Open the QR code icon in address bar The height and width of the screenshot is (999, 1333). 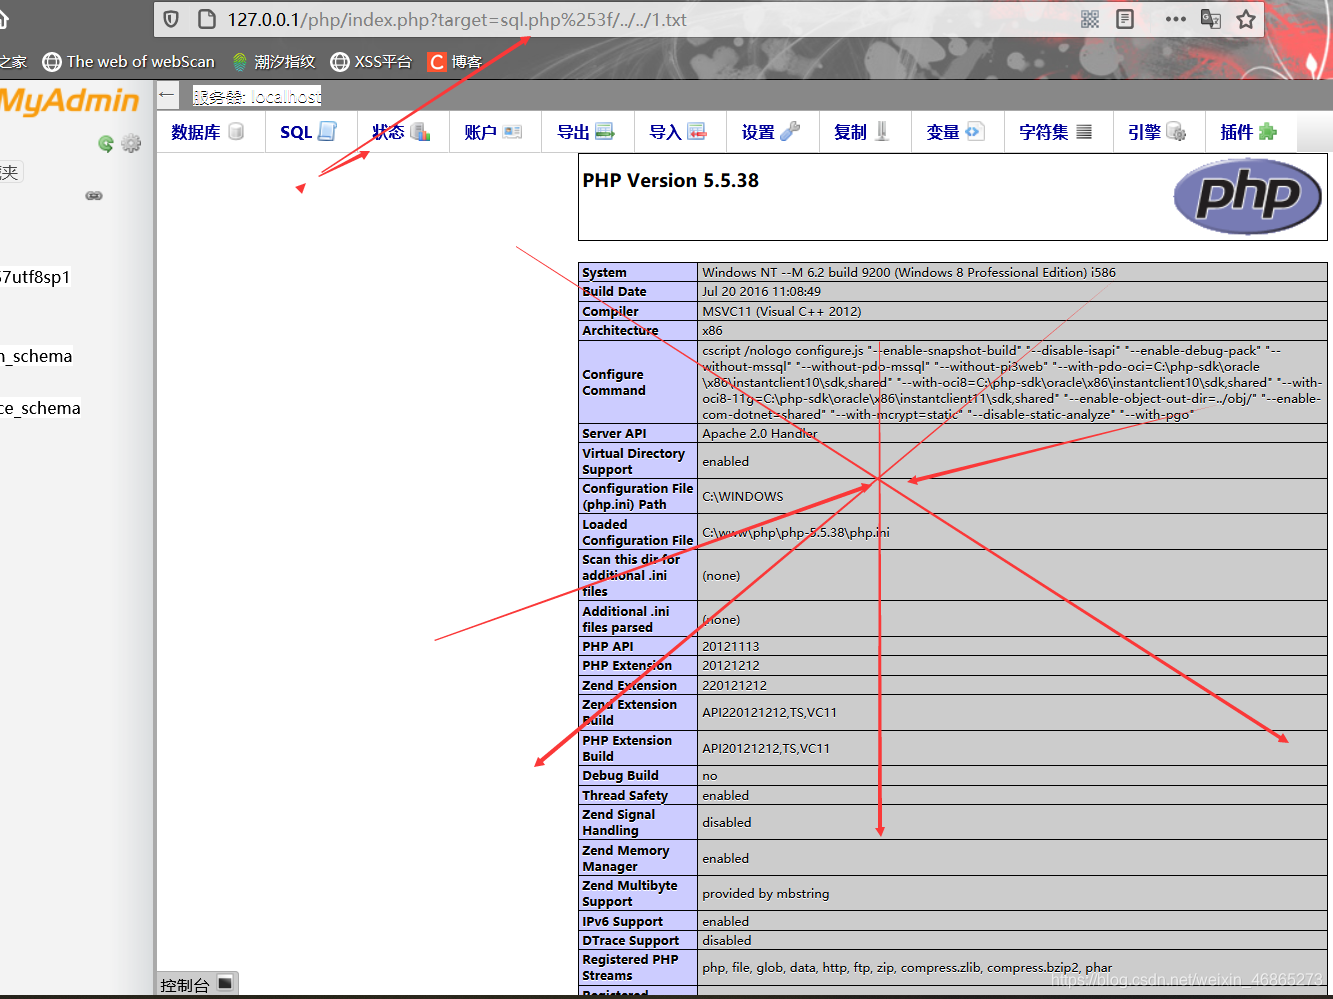point(1090,19)
